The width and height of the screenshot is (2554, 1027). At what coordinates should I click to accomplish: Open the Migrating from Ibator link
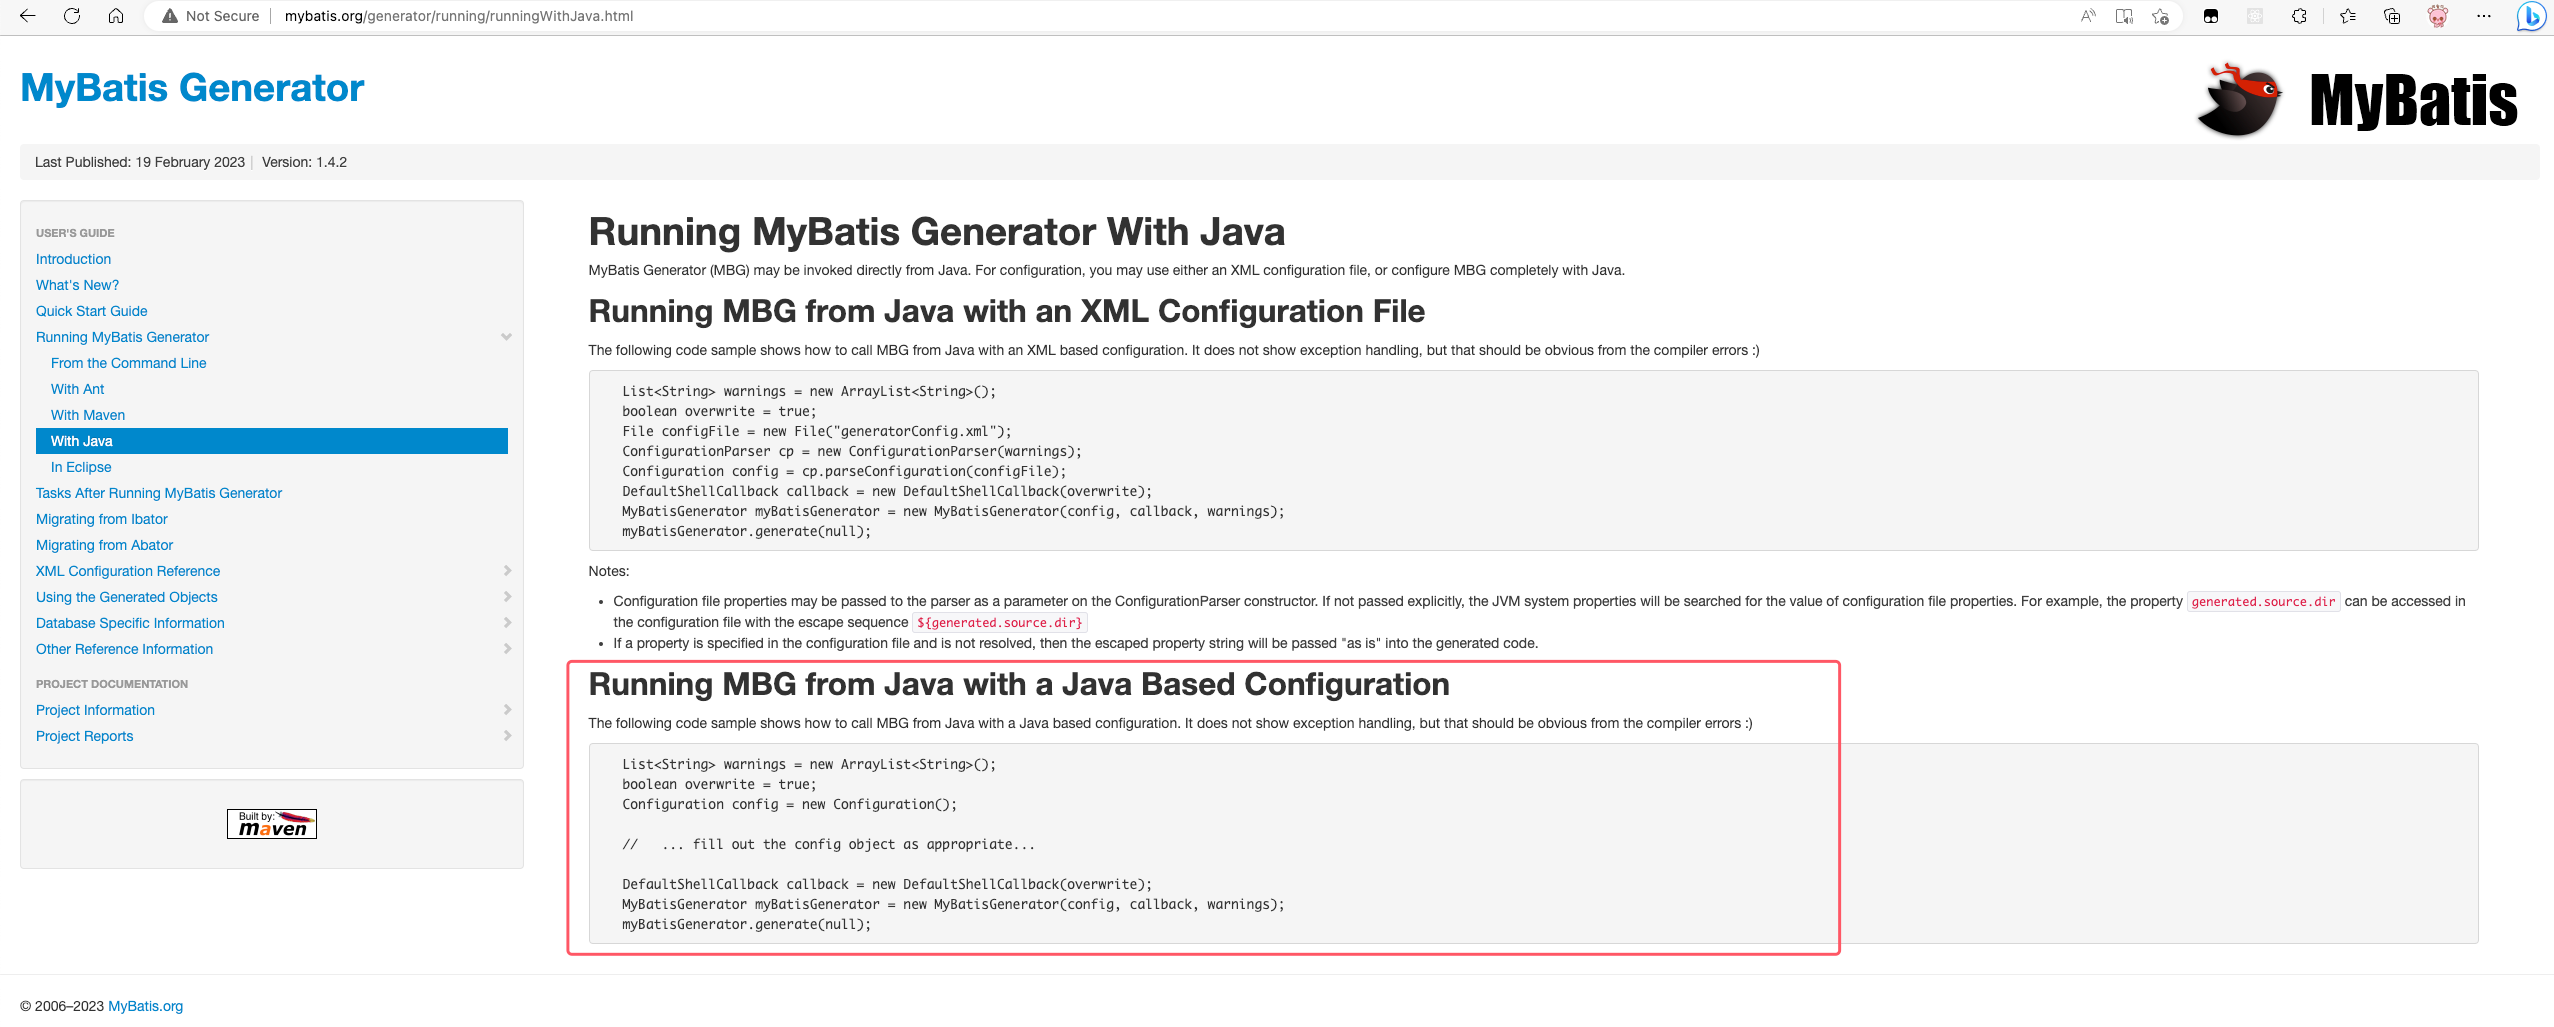(102, 519)
